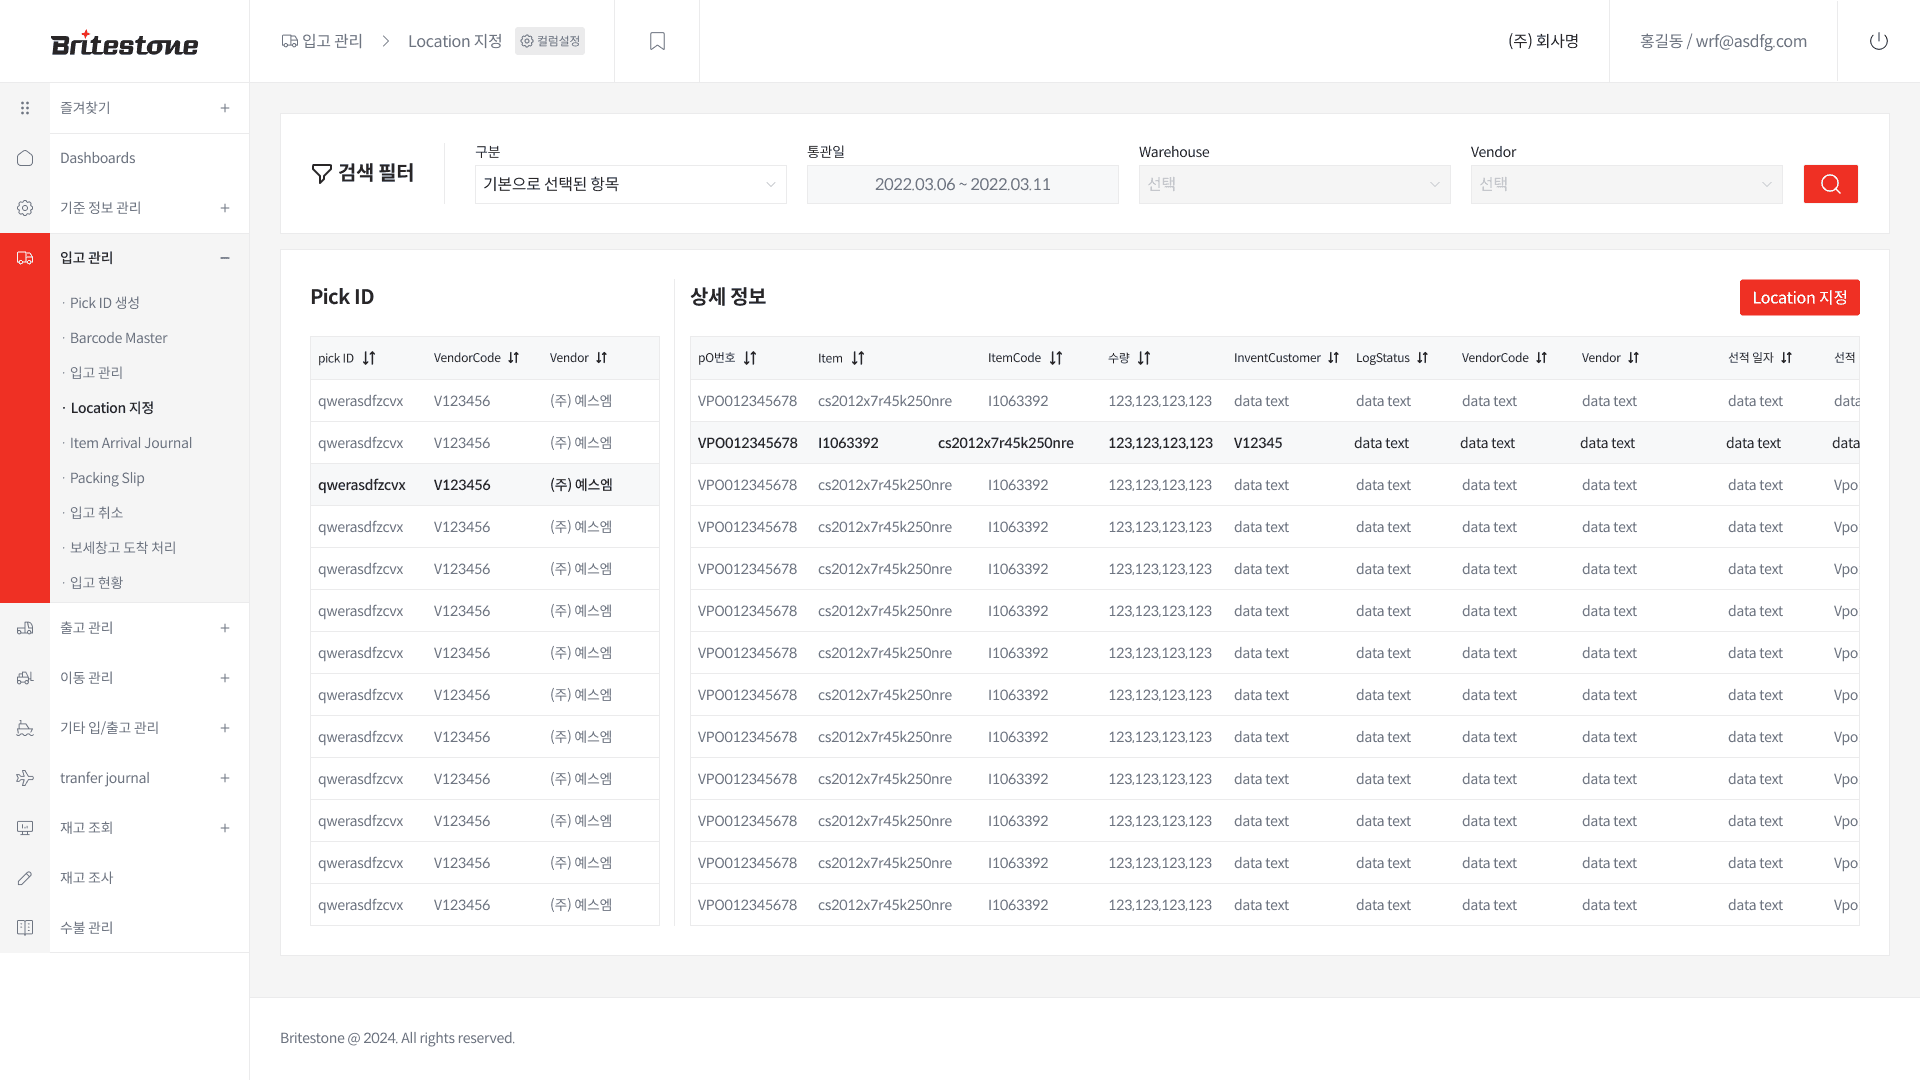Toggle sorting on the 수량 column

coord(1146,357)
